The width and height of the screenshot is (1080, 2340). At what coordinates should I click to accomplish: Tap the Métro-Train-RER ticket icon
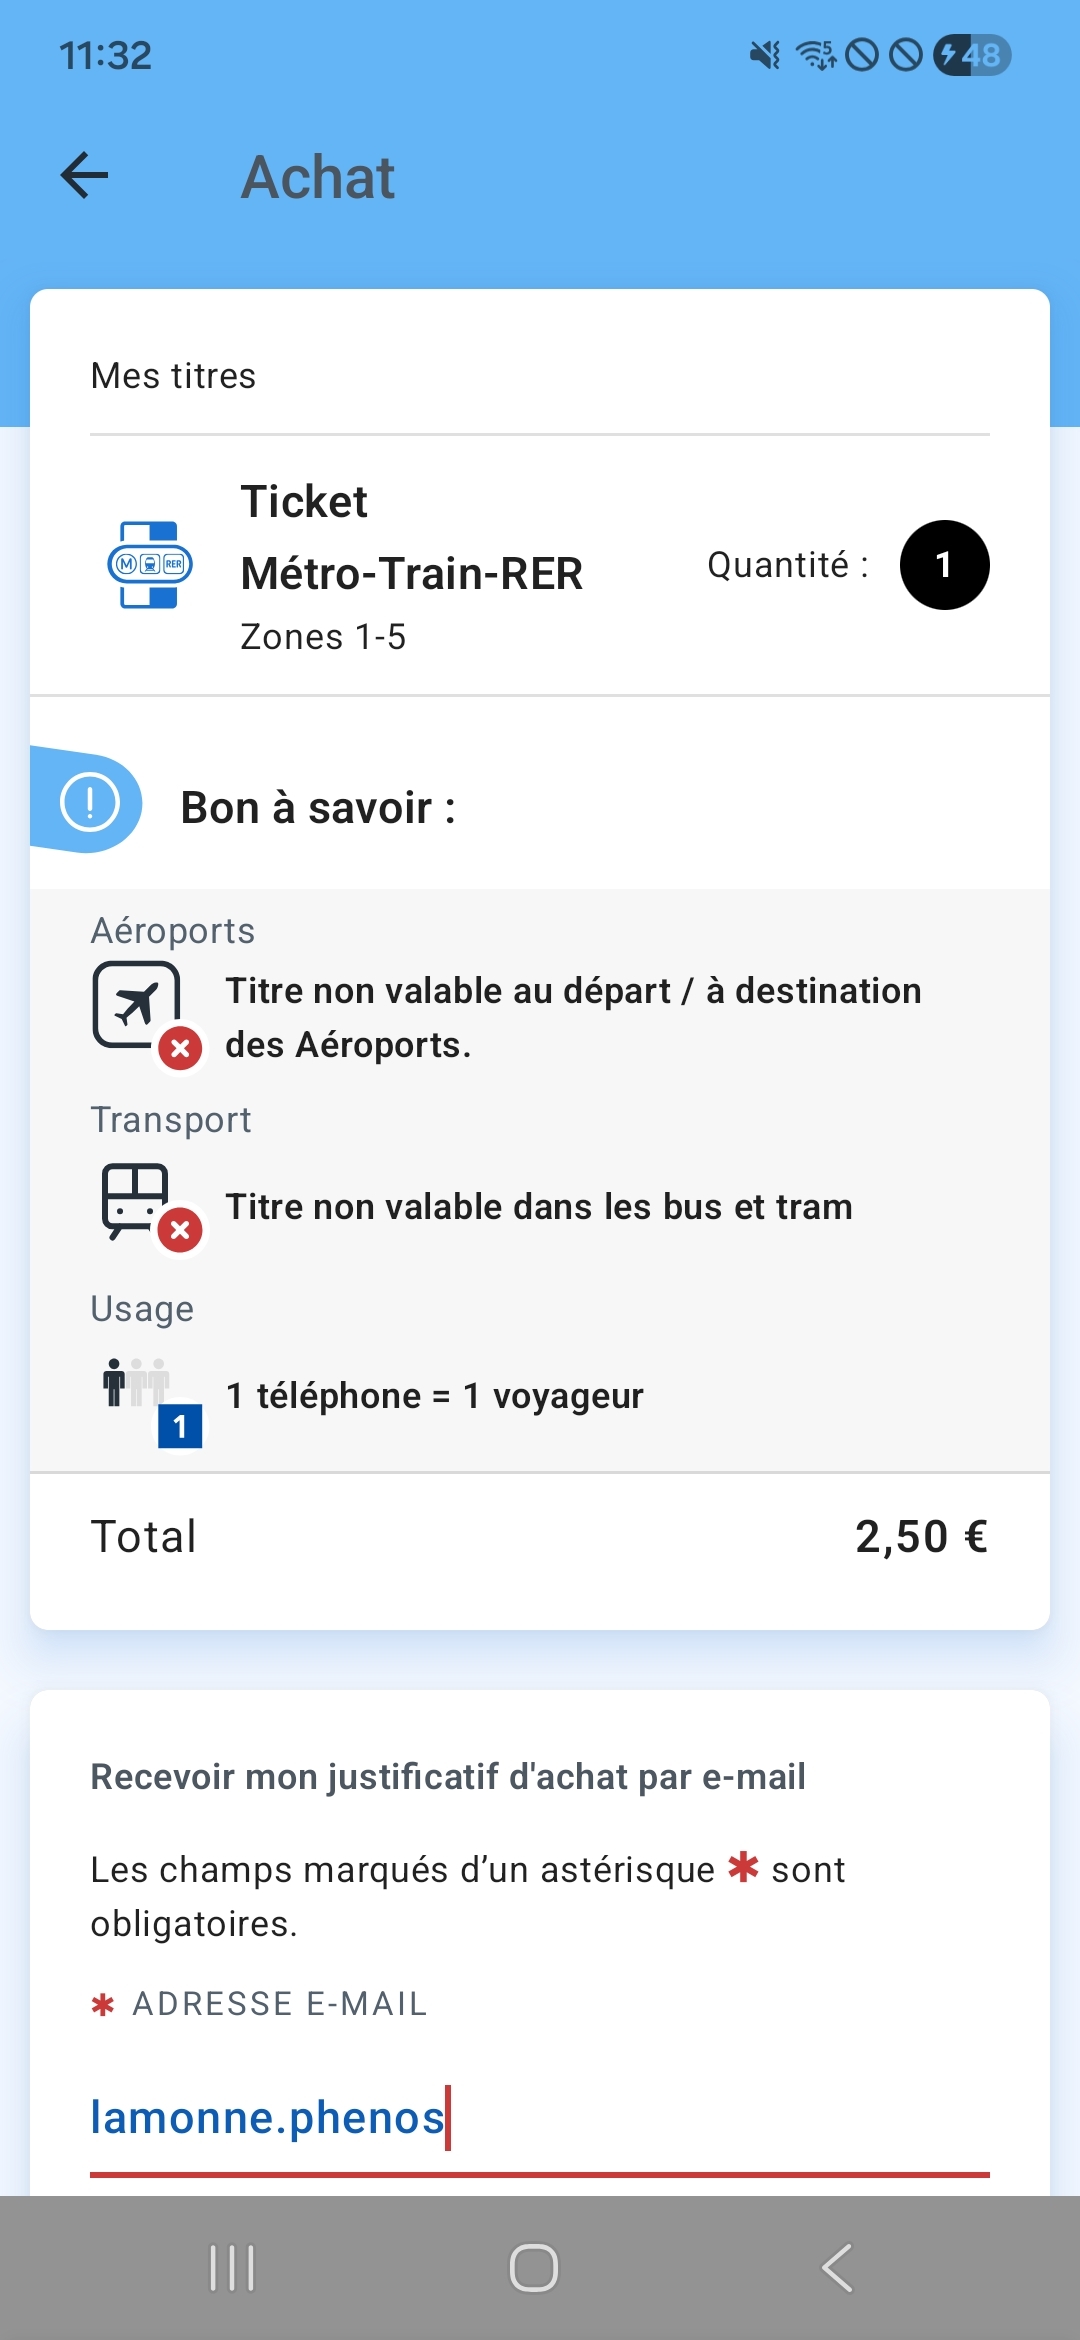tap(150, 565)
